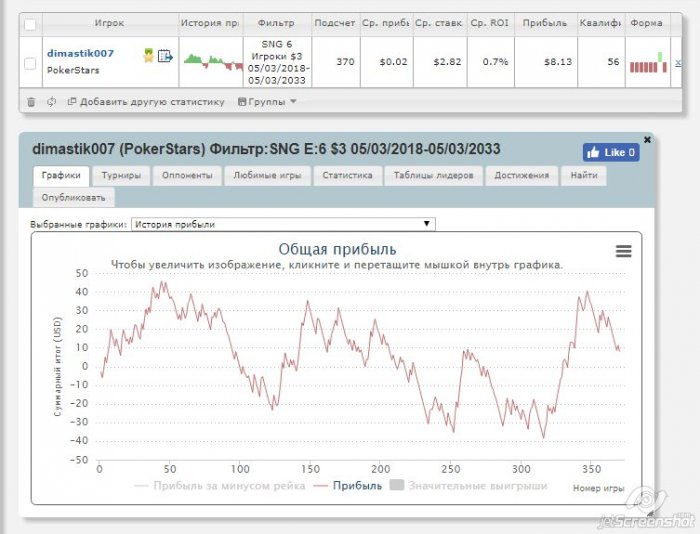
Task: Open the Любимые игры tab
Action: [267, 175]
